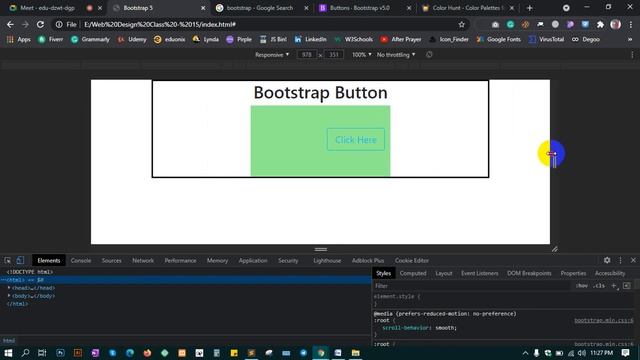Open DevTools settings gear
The image size is (640, 360).
(607, 260)
